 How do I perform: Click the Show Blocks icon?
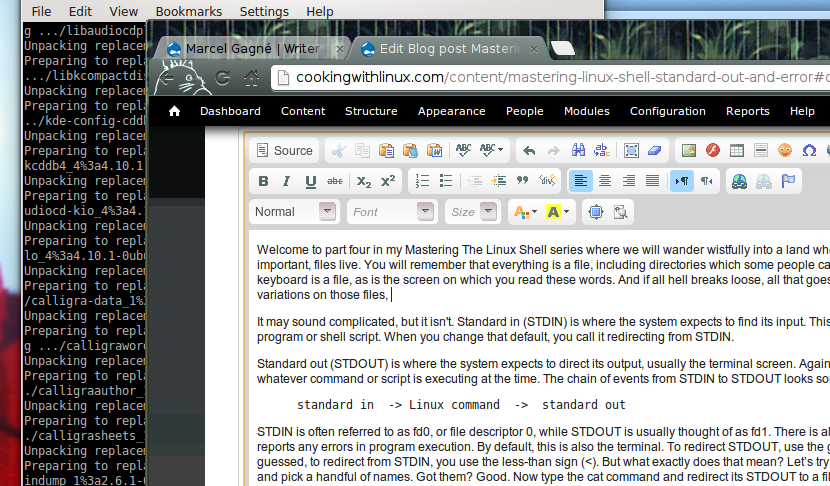(620, 212)
